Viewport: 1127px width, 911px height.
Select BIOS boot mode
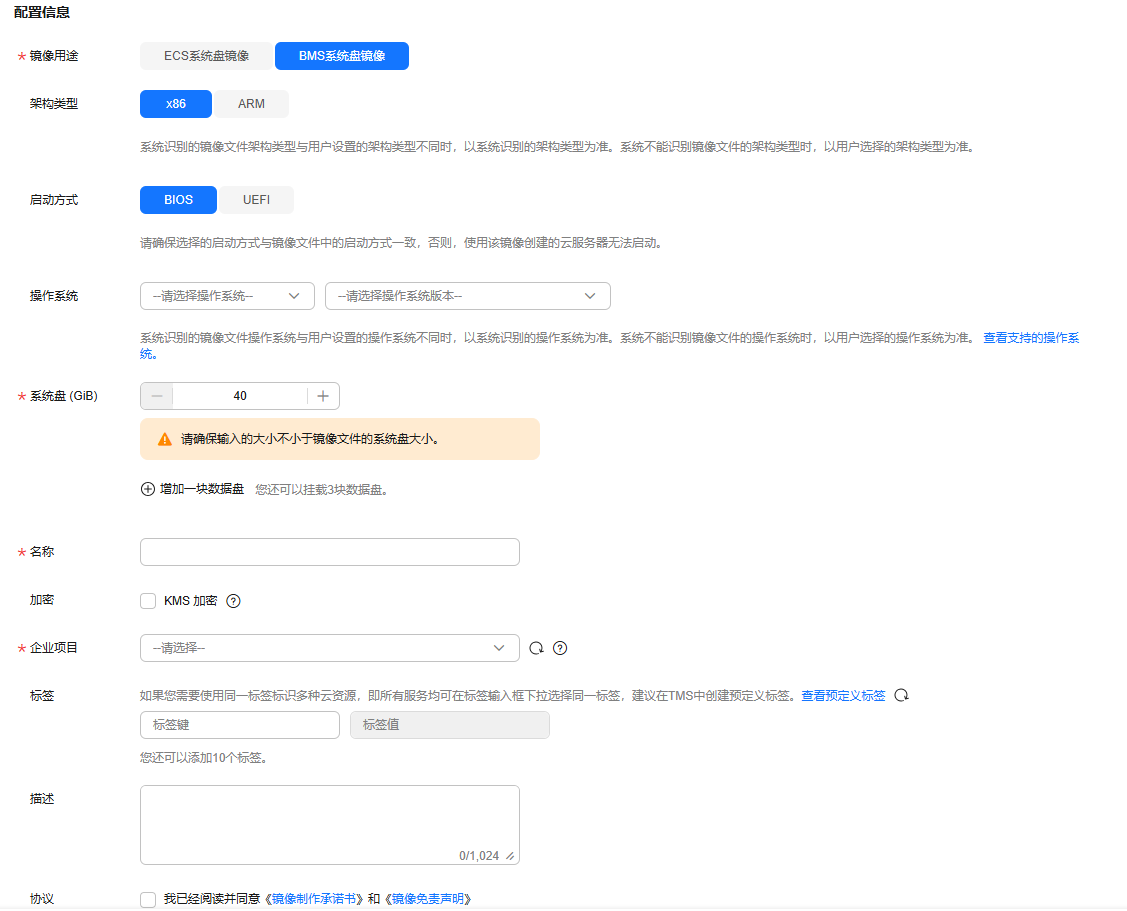178,200
